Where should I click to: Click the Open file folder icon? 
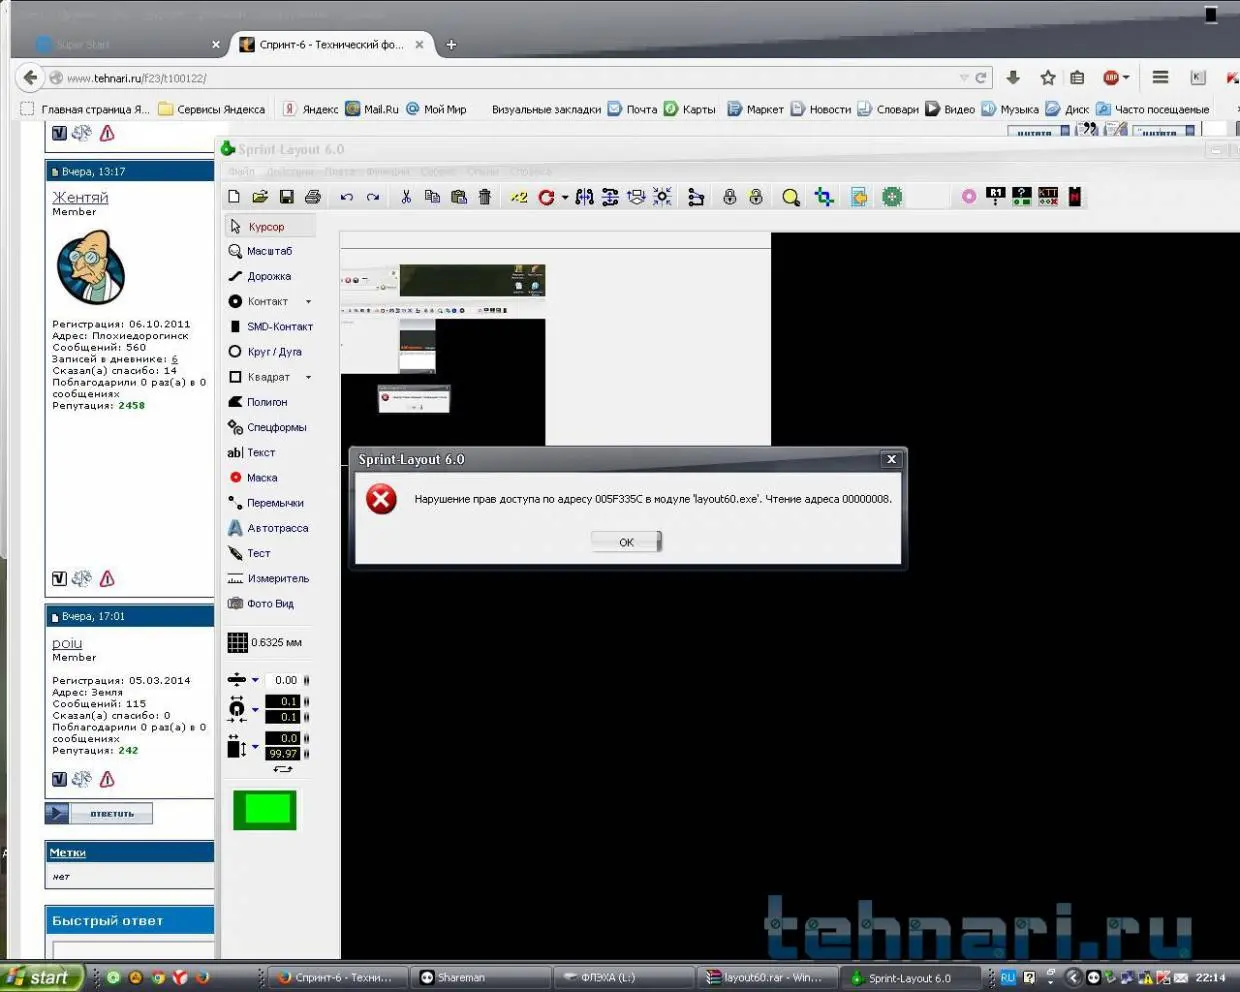(260, 197)
